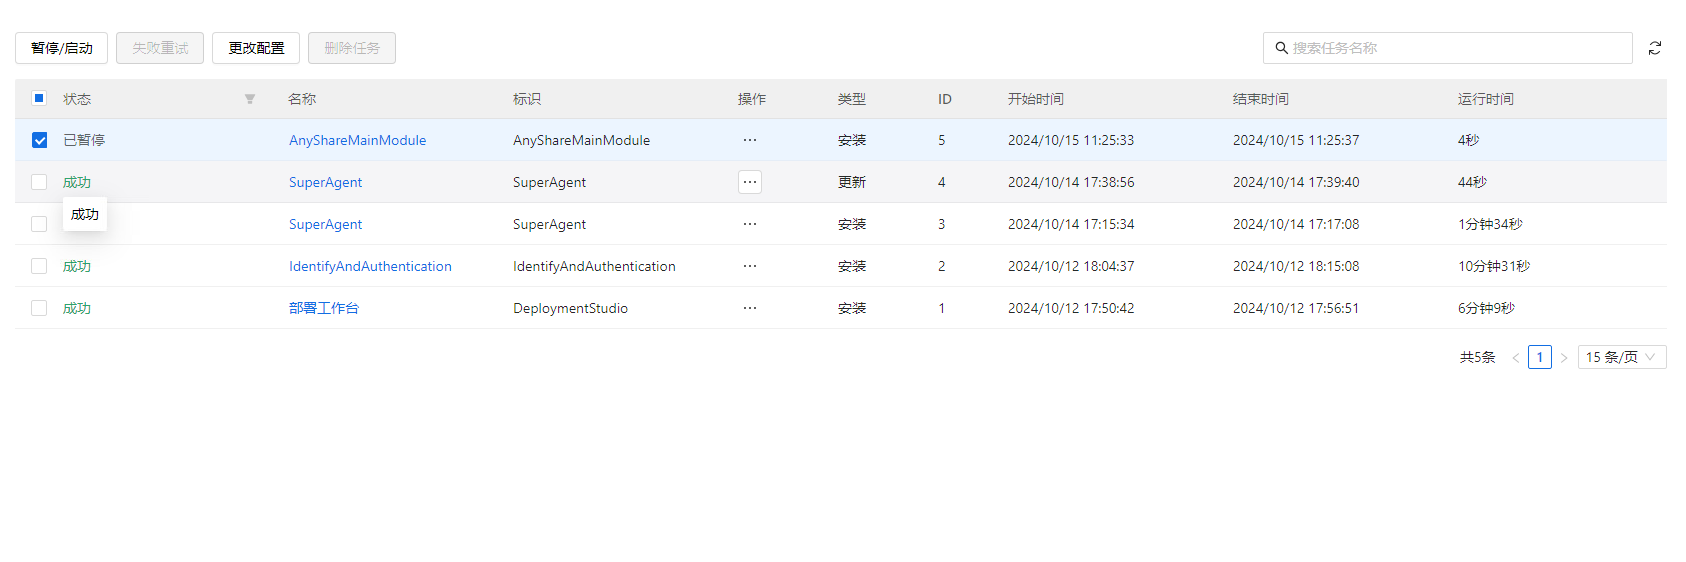Click the 失败重试 button
The width and height of the screenshot is (1686, 562).
[x=160, y=48]
